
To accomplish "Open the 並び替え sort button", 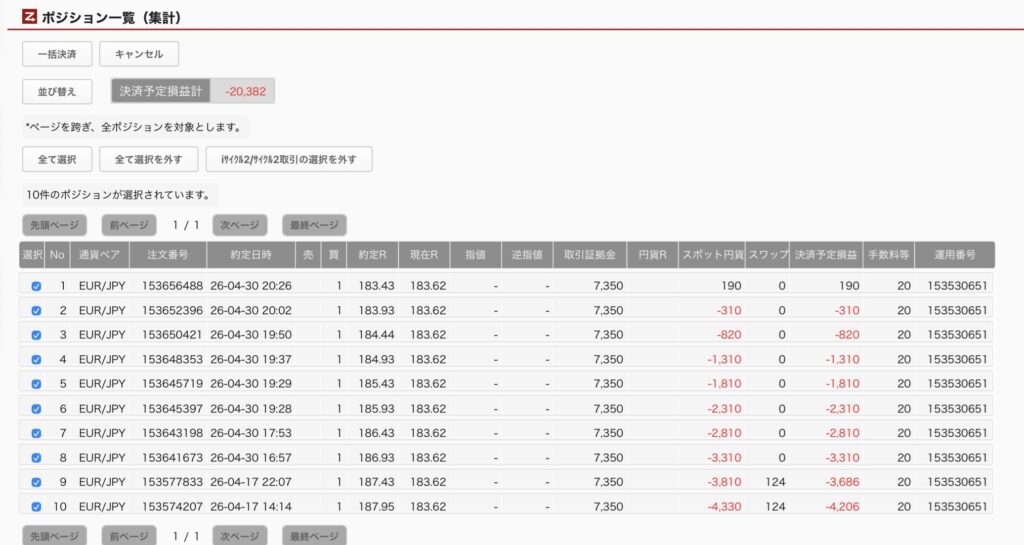I will click(57, 91).
